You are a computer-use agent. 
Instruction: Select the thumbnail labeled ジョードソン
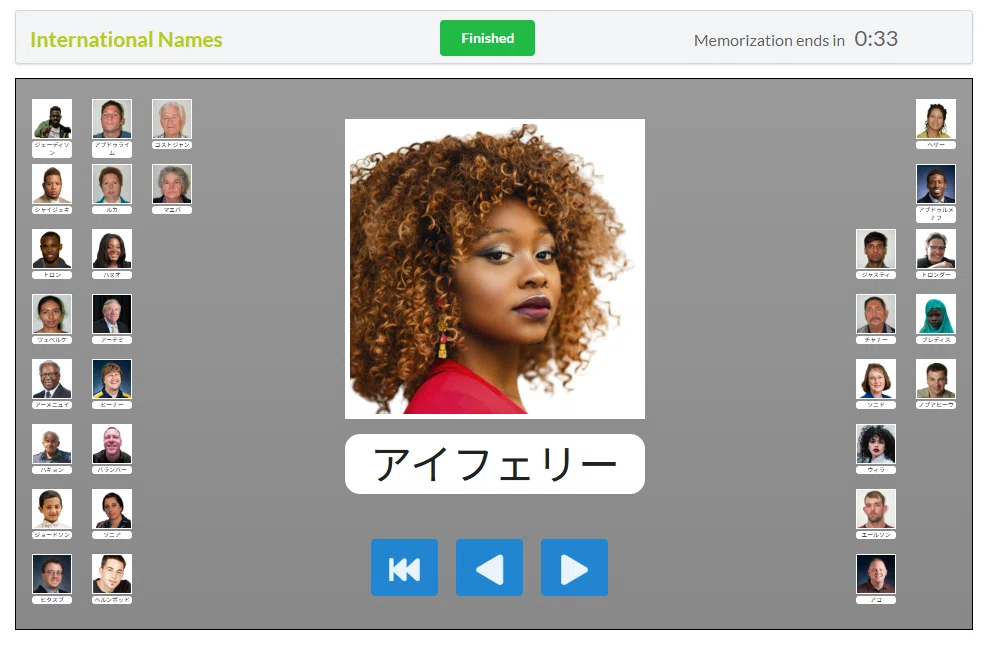point(52,509)
